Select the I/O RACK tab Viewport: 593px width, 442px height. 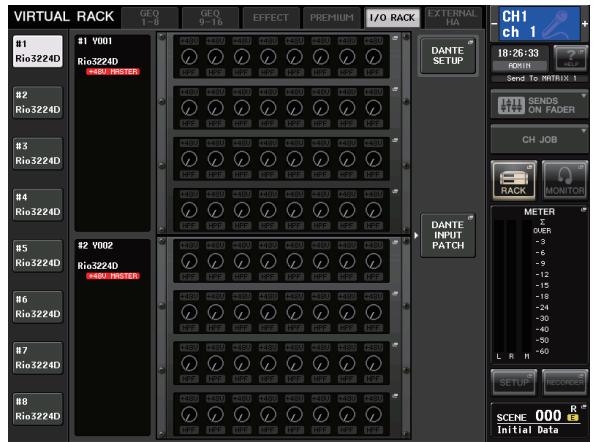pyautogui.click(x=392, y=18)
